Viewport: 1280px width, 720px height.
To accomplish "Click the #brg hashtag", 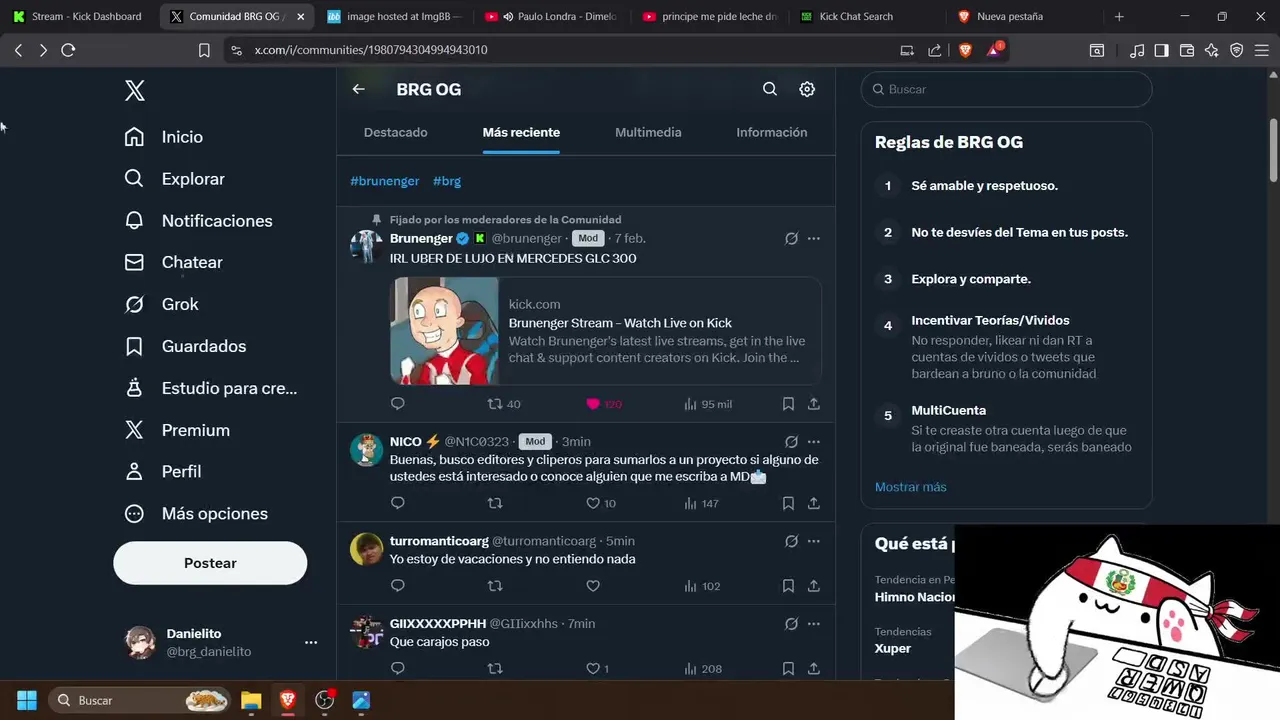I will tap(447, 181).
